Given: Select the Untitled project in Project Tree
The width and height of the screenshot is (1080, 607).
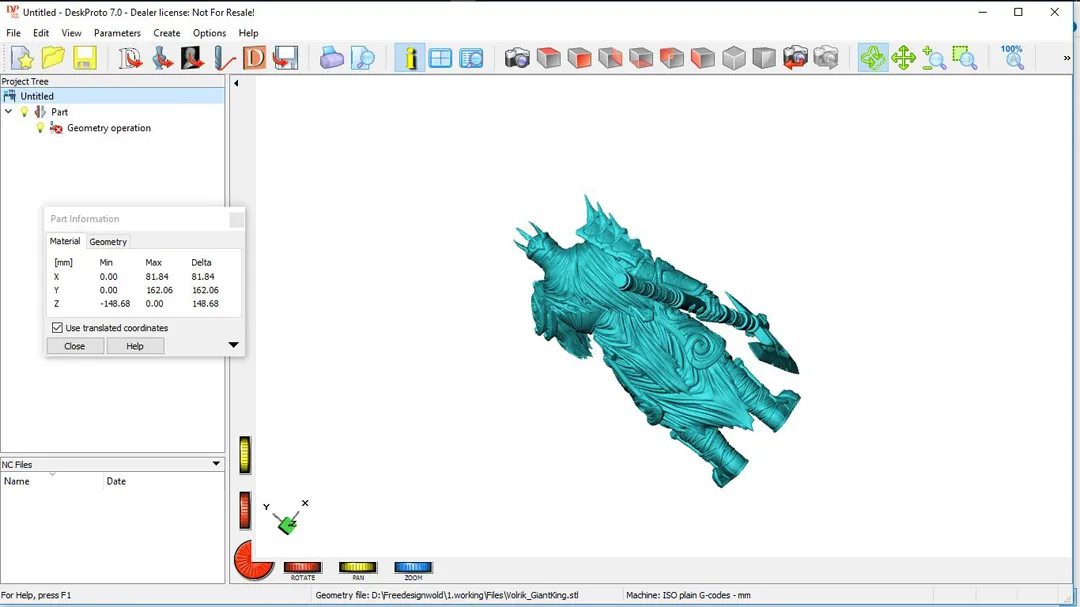Looking at the screenshot, I should pos(37,96).
